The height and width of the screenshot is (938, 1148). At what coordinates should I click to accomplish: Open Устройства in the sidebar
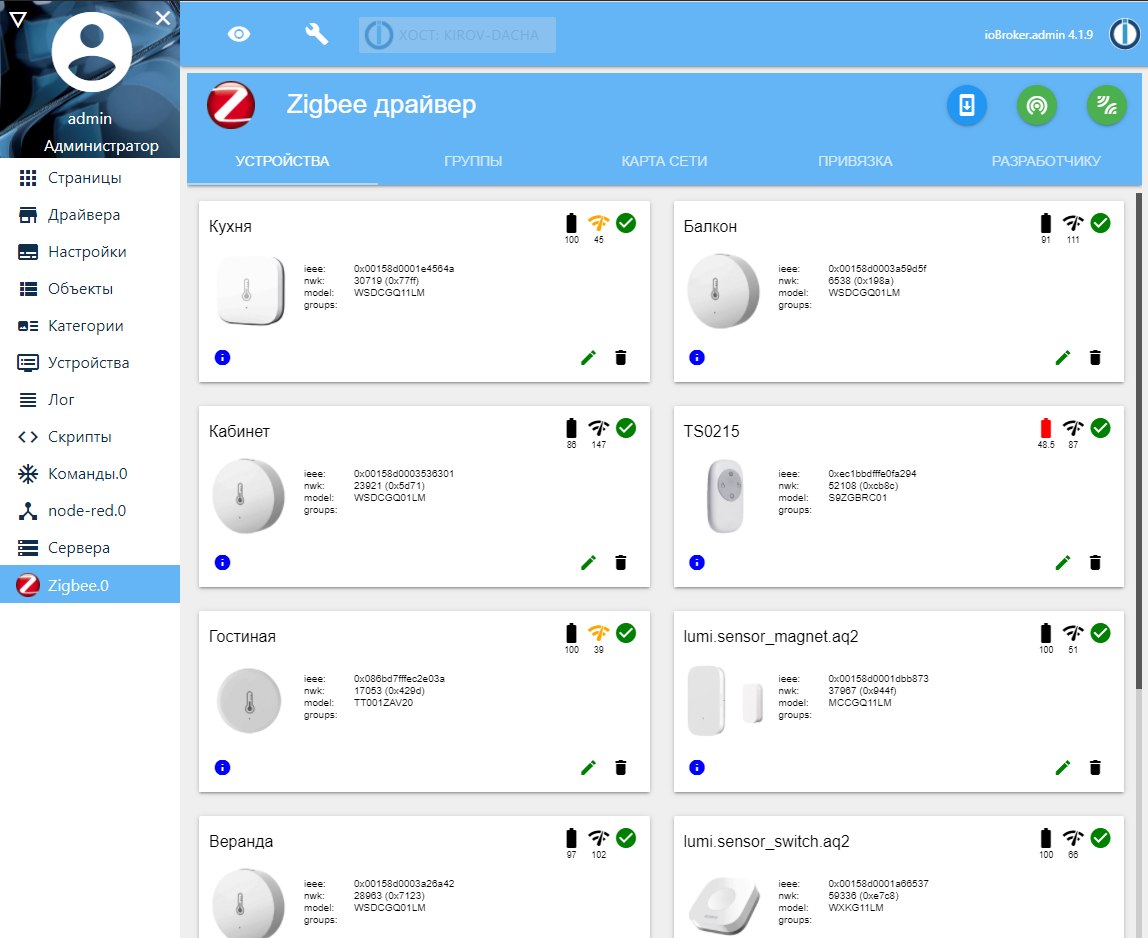tap(90, 362)
